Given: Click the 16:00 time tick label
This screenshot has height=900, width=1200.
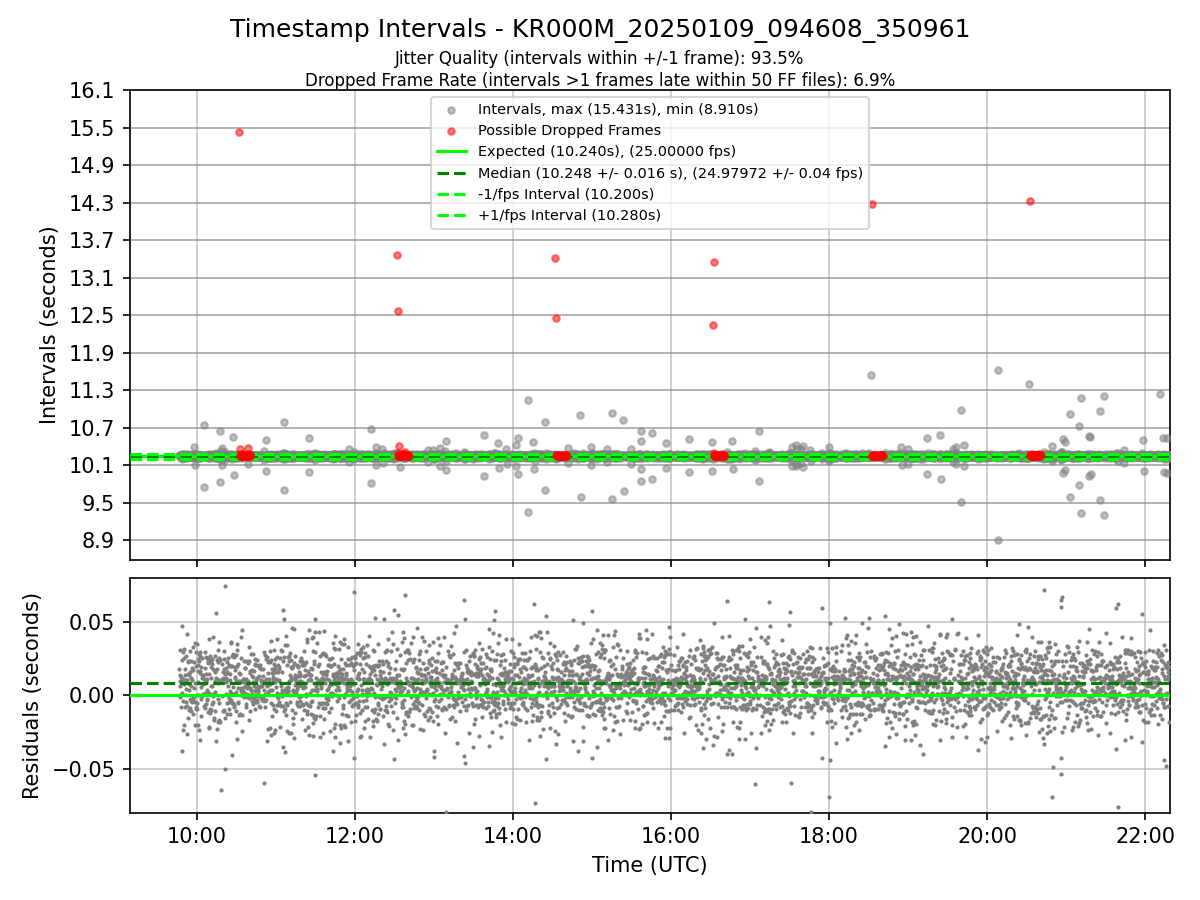Looking at the screenshot, I should (x=671, y=836).
